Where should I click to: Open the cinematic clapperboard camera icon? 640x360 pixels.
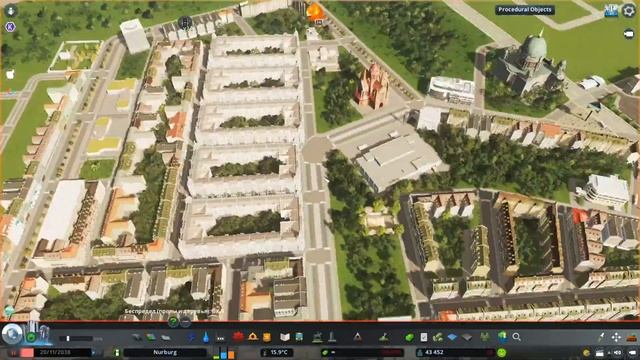click(600, 353)
